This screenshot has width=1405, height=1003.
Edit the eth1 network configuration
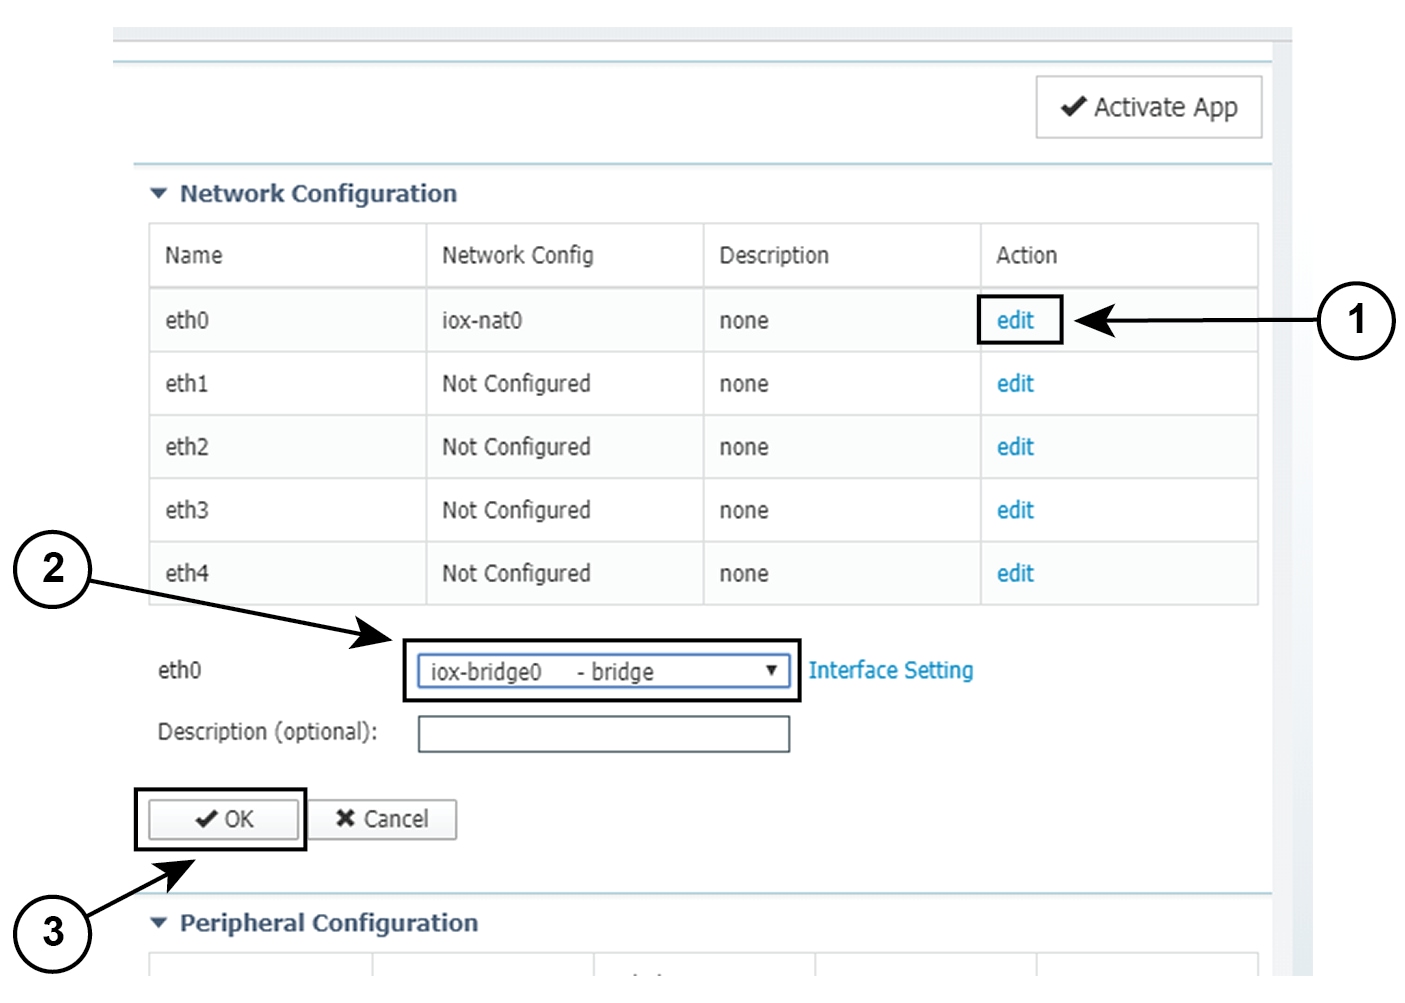[x=1015, y=383]
